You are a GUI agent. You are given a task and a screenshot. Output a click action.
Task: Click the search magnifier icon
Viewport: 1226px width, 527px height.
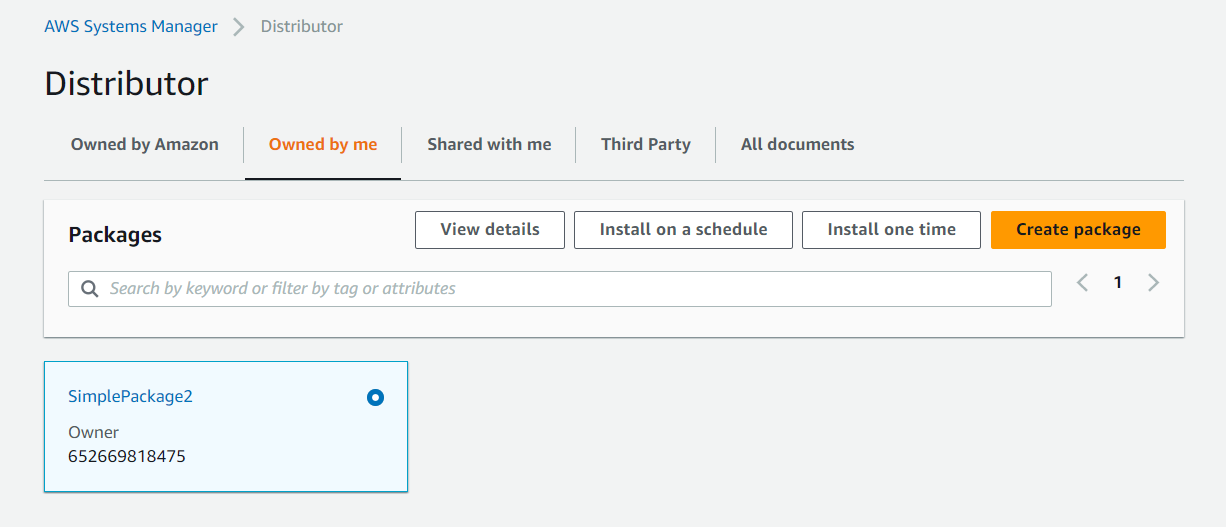point(90,289)
